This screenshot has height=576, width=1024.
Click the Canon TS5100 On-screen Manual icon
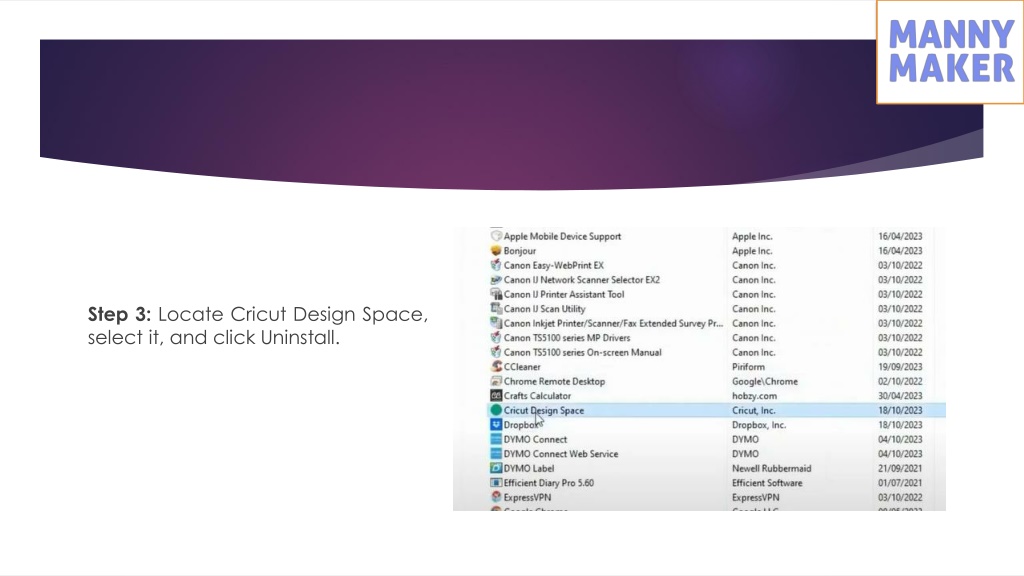pyautogui.click(x=496, y=352)
